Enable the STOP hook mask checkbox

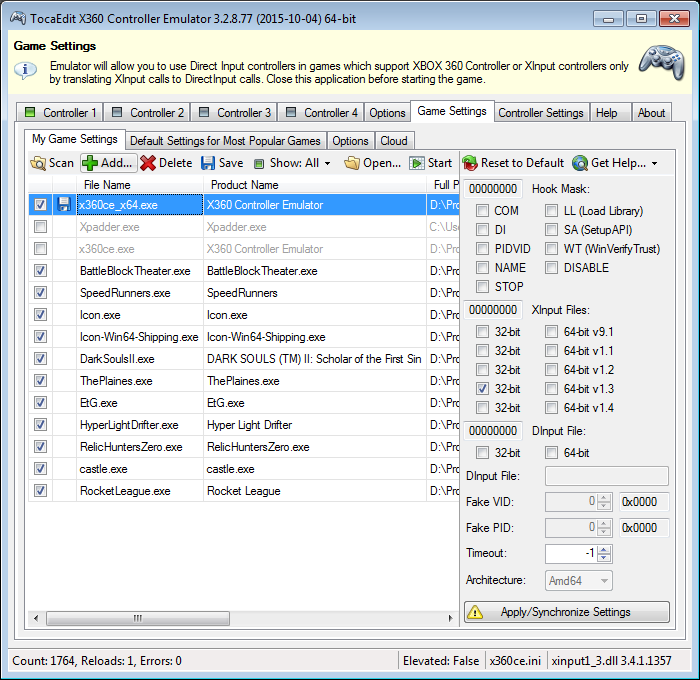[x=483, y=286]
